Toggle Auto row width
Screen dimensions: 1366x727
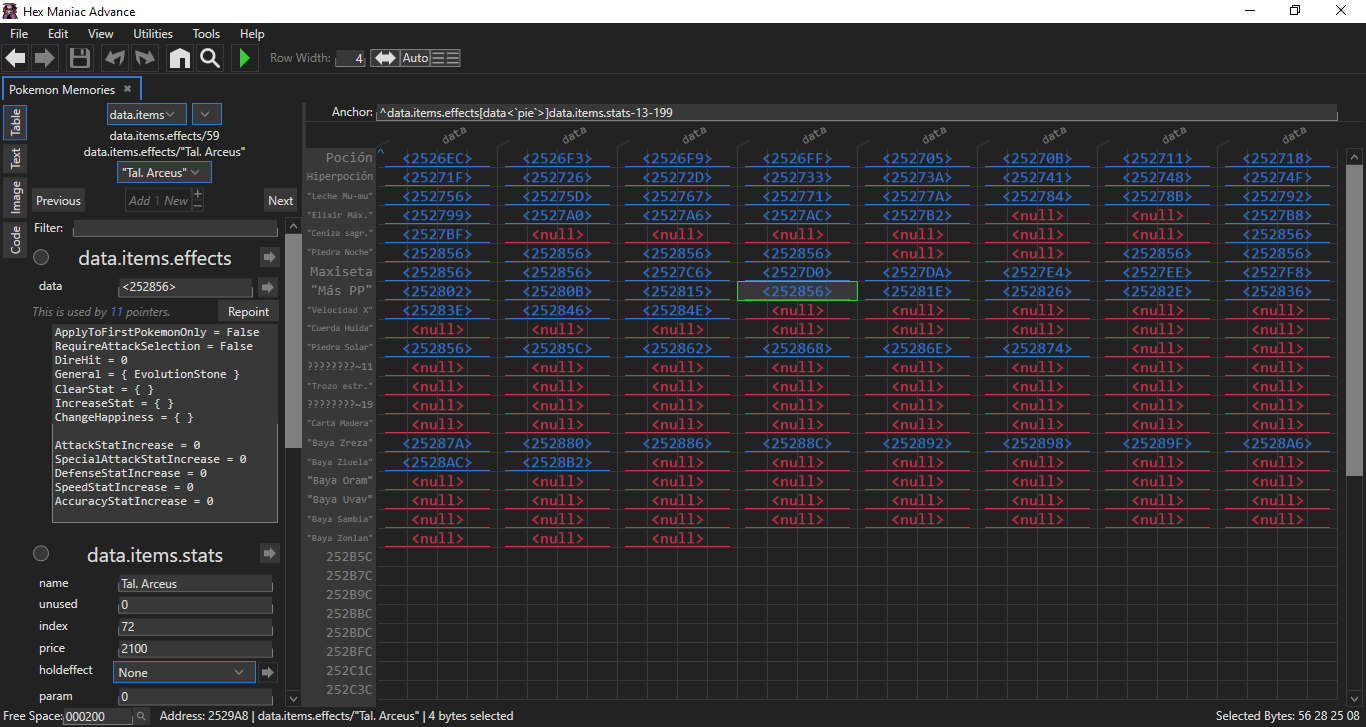click(x=415, y=58)
